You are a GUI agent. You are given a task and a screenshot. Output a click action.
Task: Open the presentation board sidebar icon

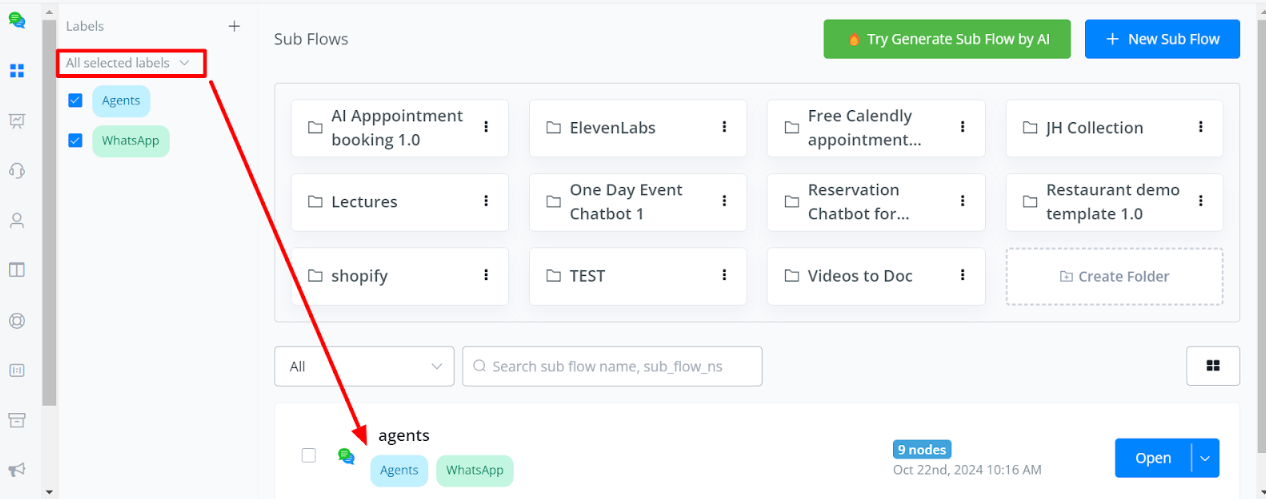coord(17,121)
